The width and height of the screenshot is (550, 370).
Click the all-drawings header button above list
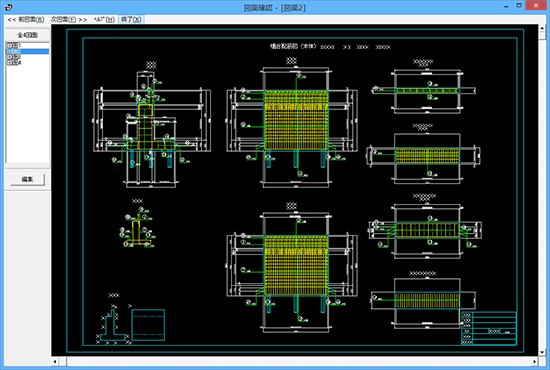pyautogui.click(x=27, y=35)
